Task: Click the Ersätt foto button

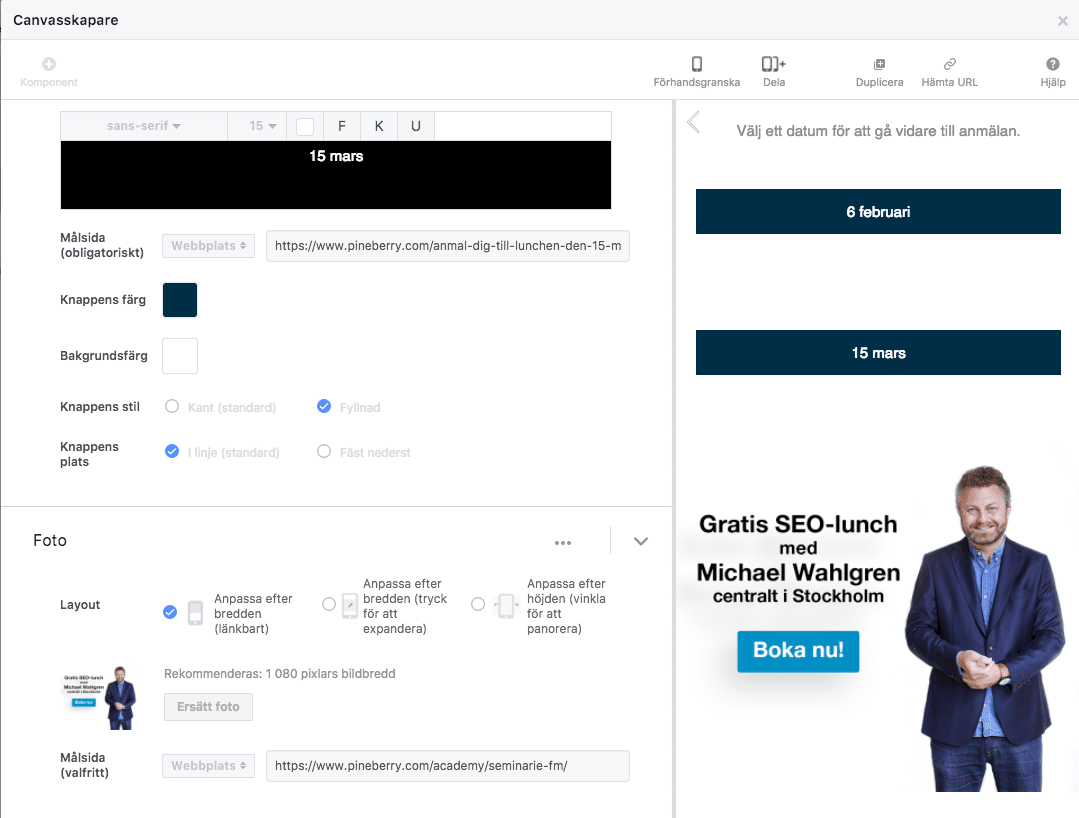Action: click(x=209, y=707)
